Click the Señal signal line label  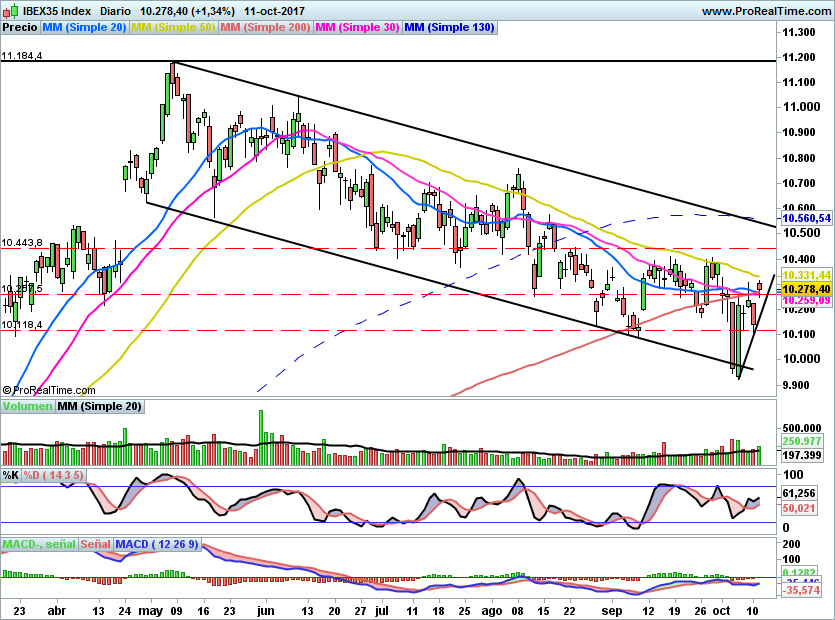point(95,544)
